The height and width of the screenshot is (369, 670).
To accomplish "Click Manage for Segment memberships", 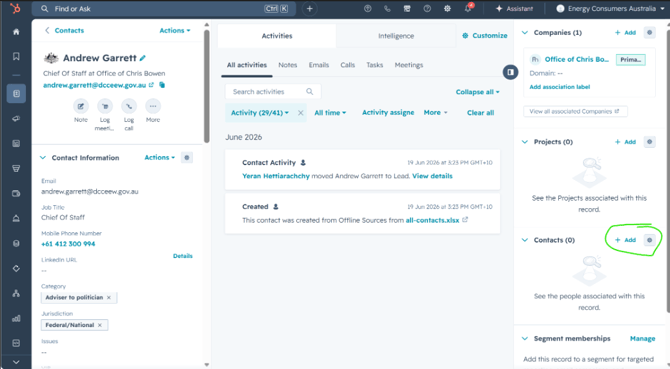I will 642,339.
